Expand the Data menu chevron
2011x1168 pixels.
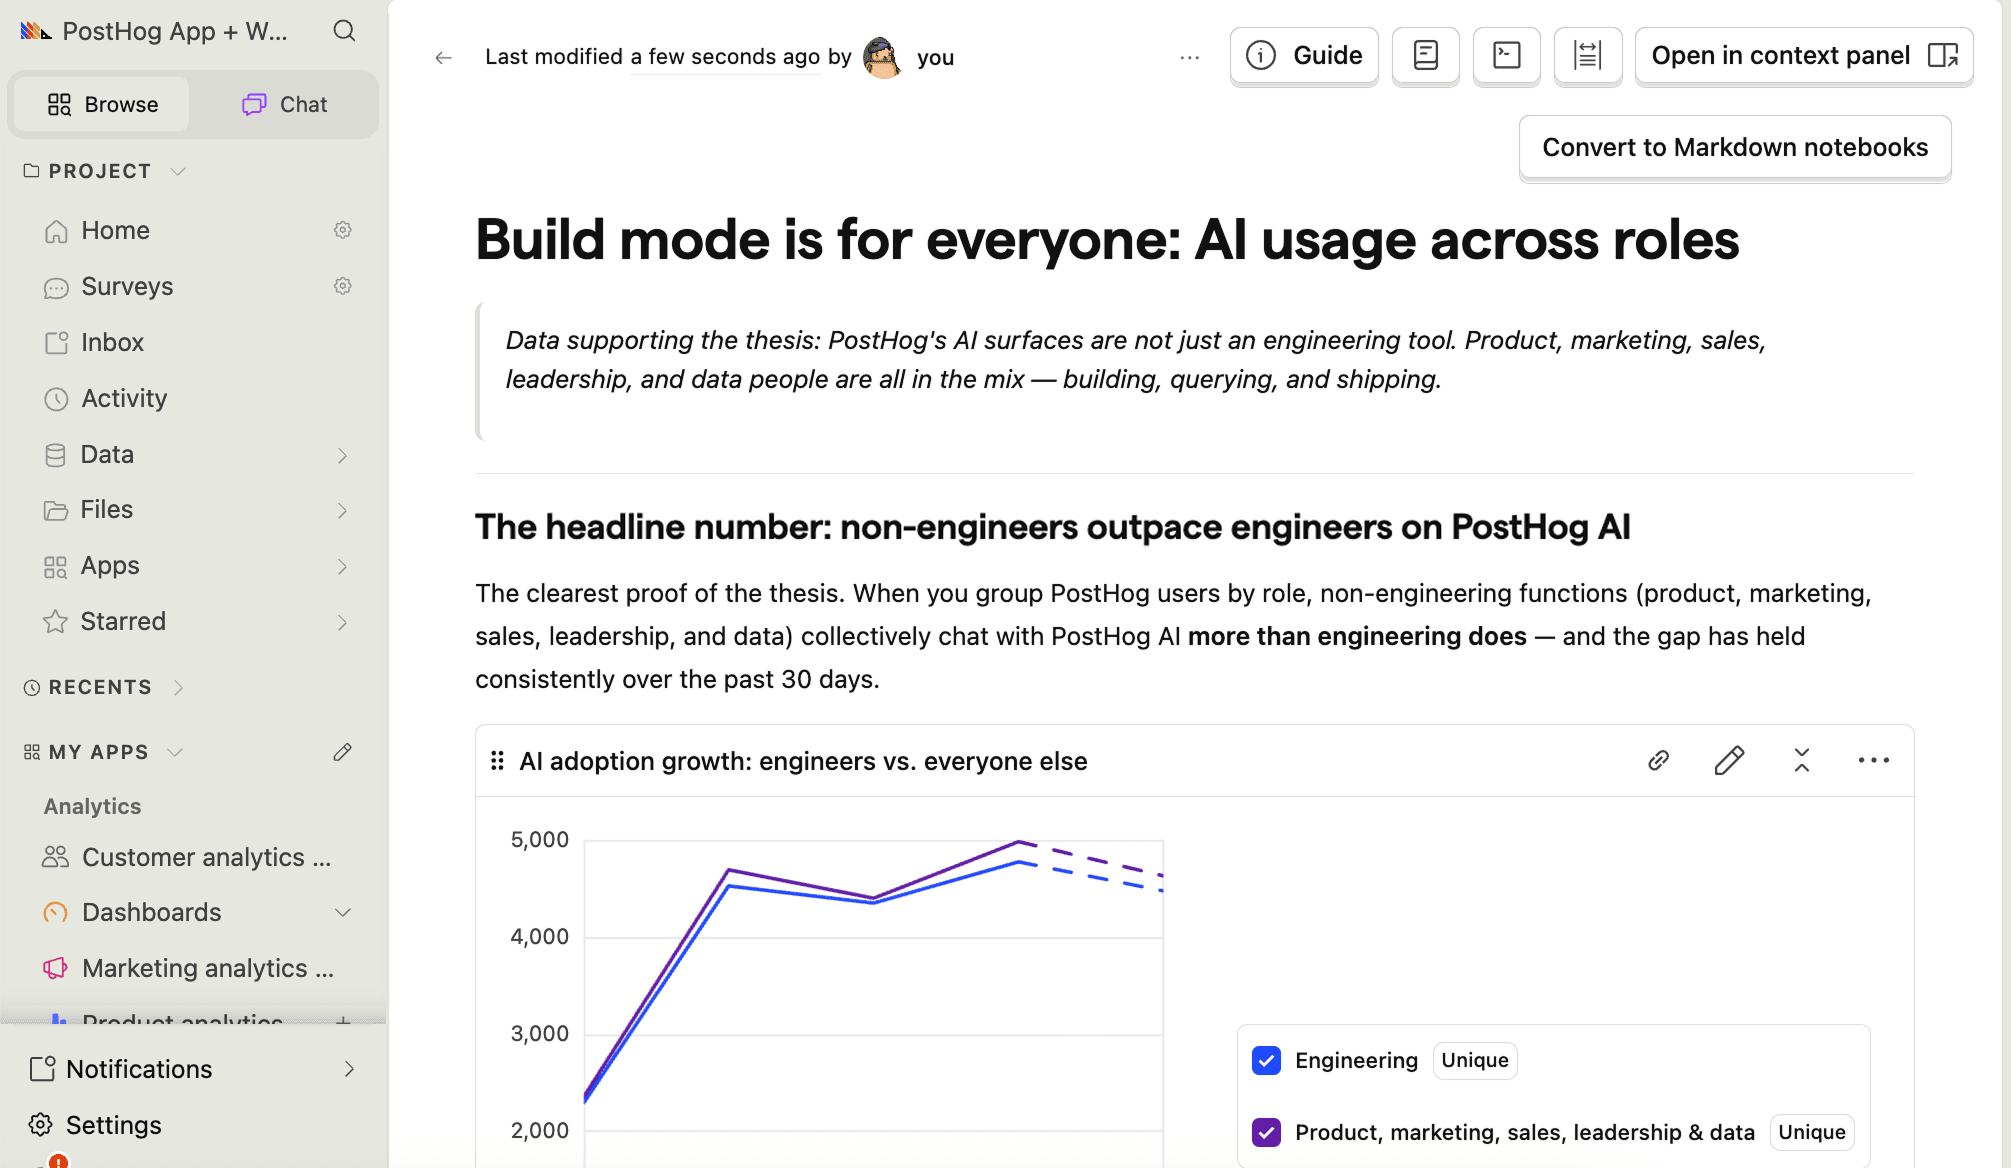(x=342, y=455)
